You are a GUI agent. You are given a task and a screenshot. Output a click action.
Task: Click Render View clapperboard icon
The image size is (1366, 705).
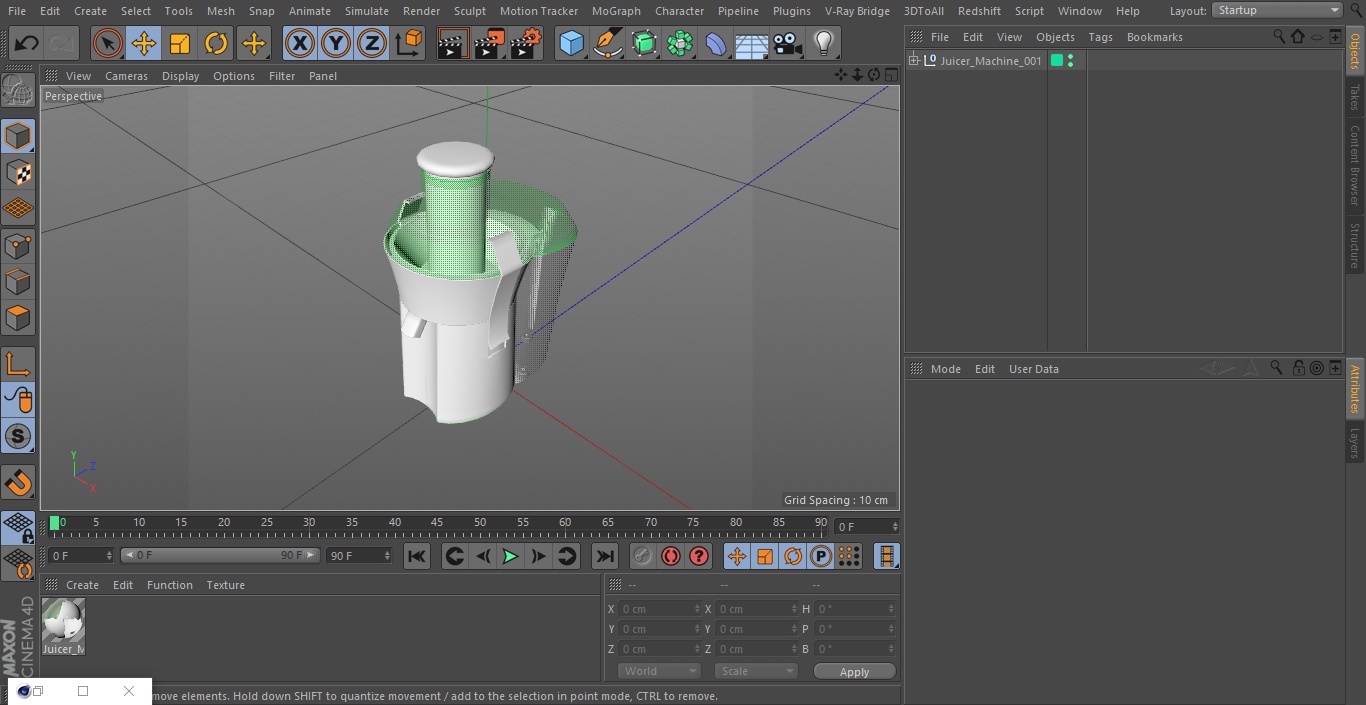coord(453,43)
